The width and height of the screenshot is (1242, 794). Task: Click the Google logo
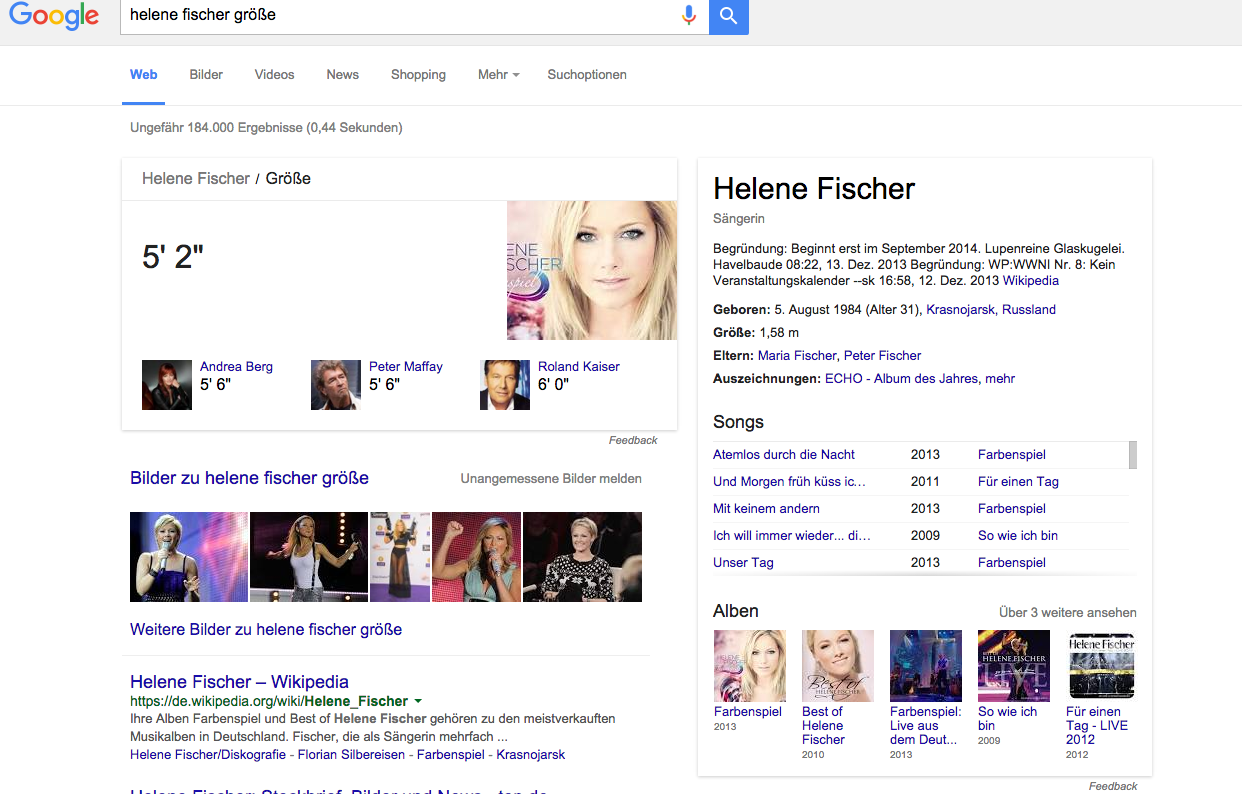click(x=54, y=16)
